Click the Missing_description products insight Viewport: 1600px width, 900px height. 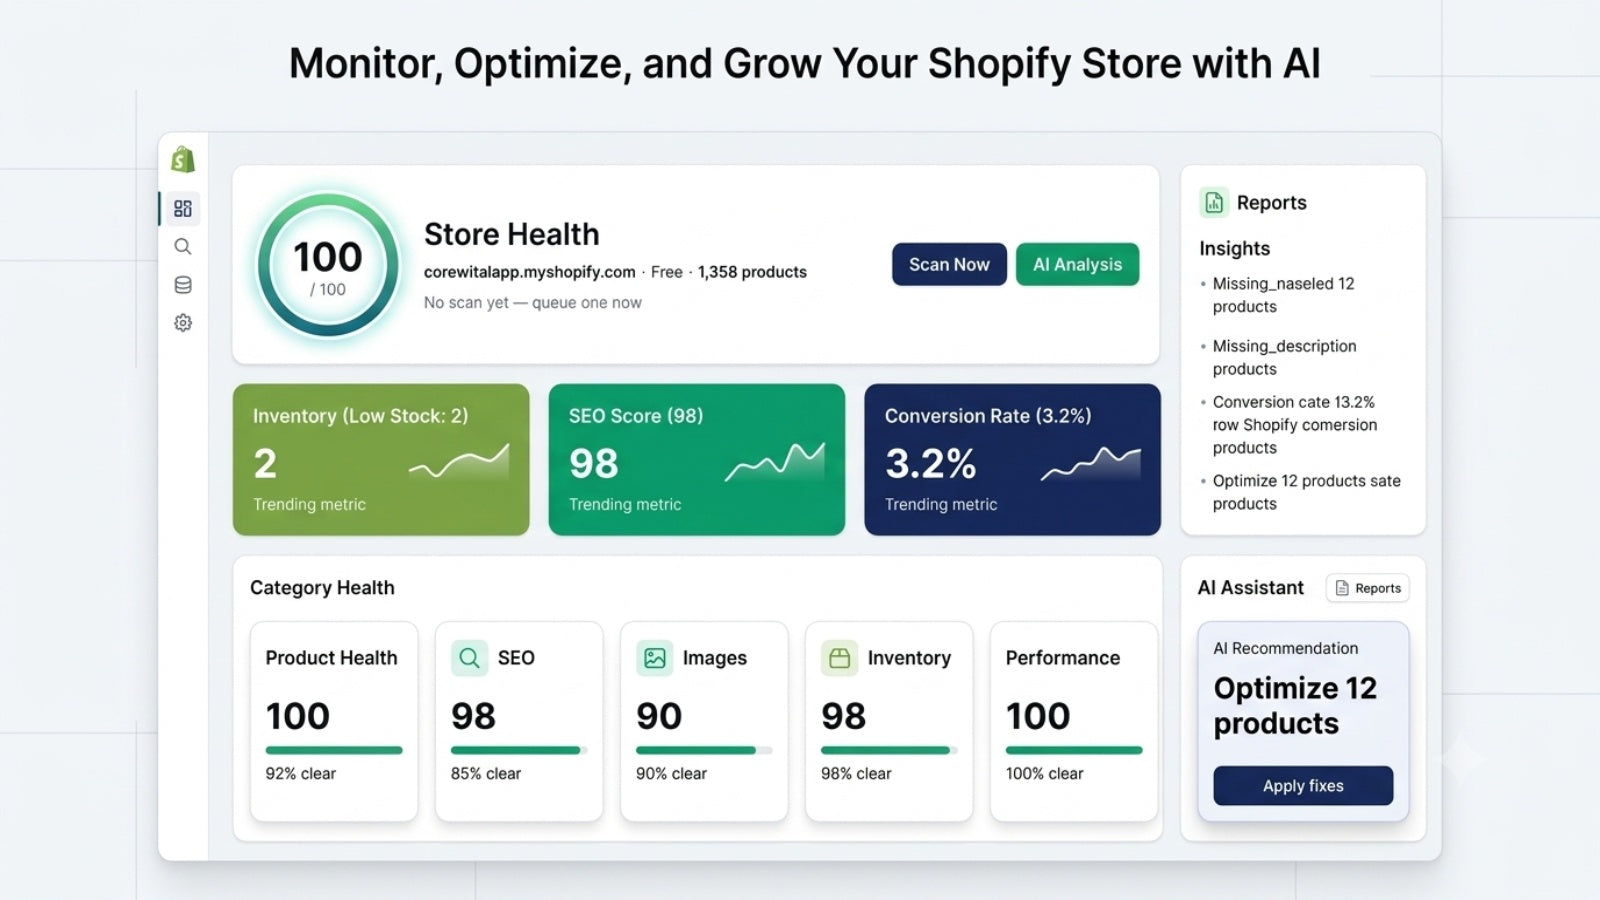pyautogui.click(x=1285, y=357)
